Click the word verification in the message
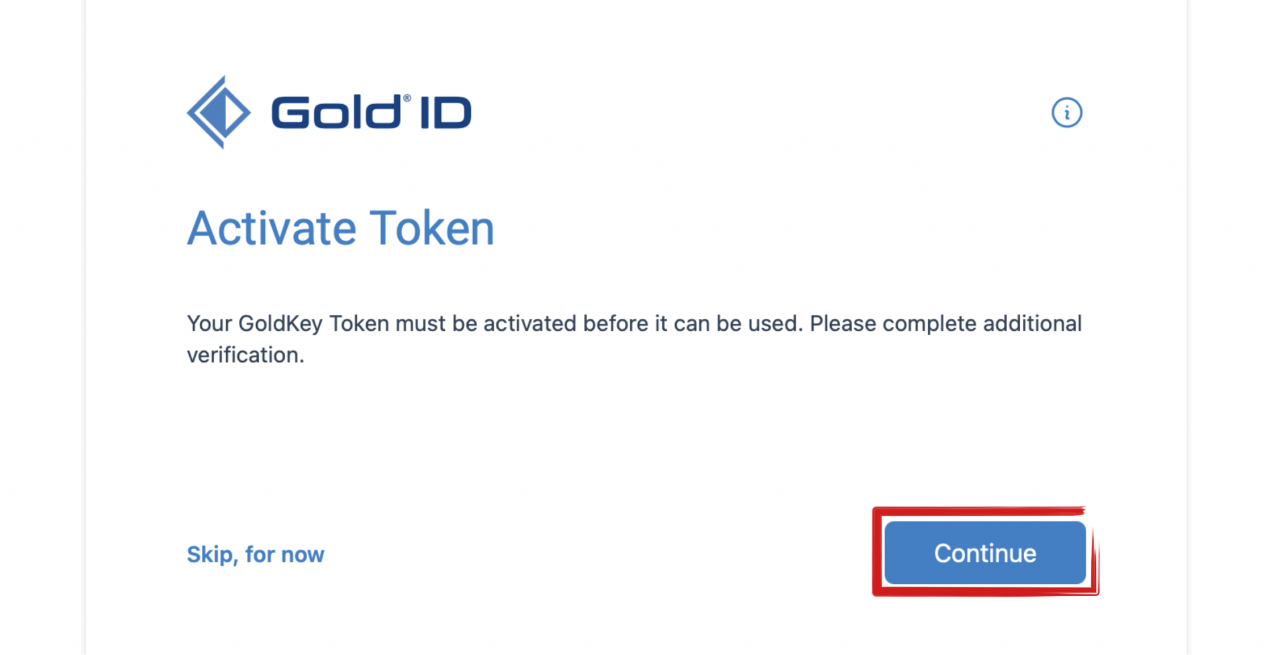 pos(244,355)
